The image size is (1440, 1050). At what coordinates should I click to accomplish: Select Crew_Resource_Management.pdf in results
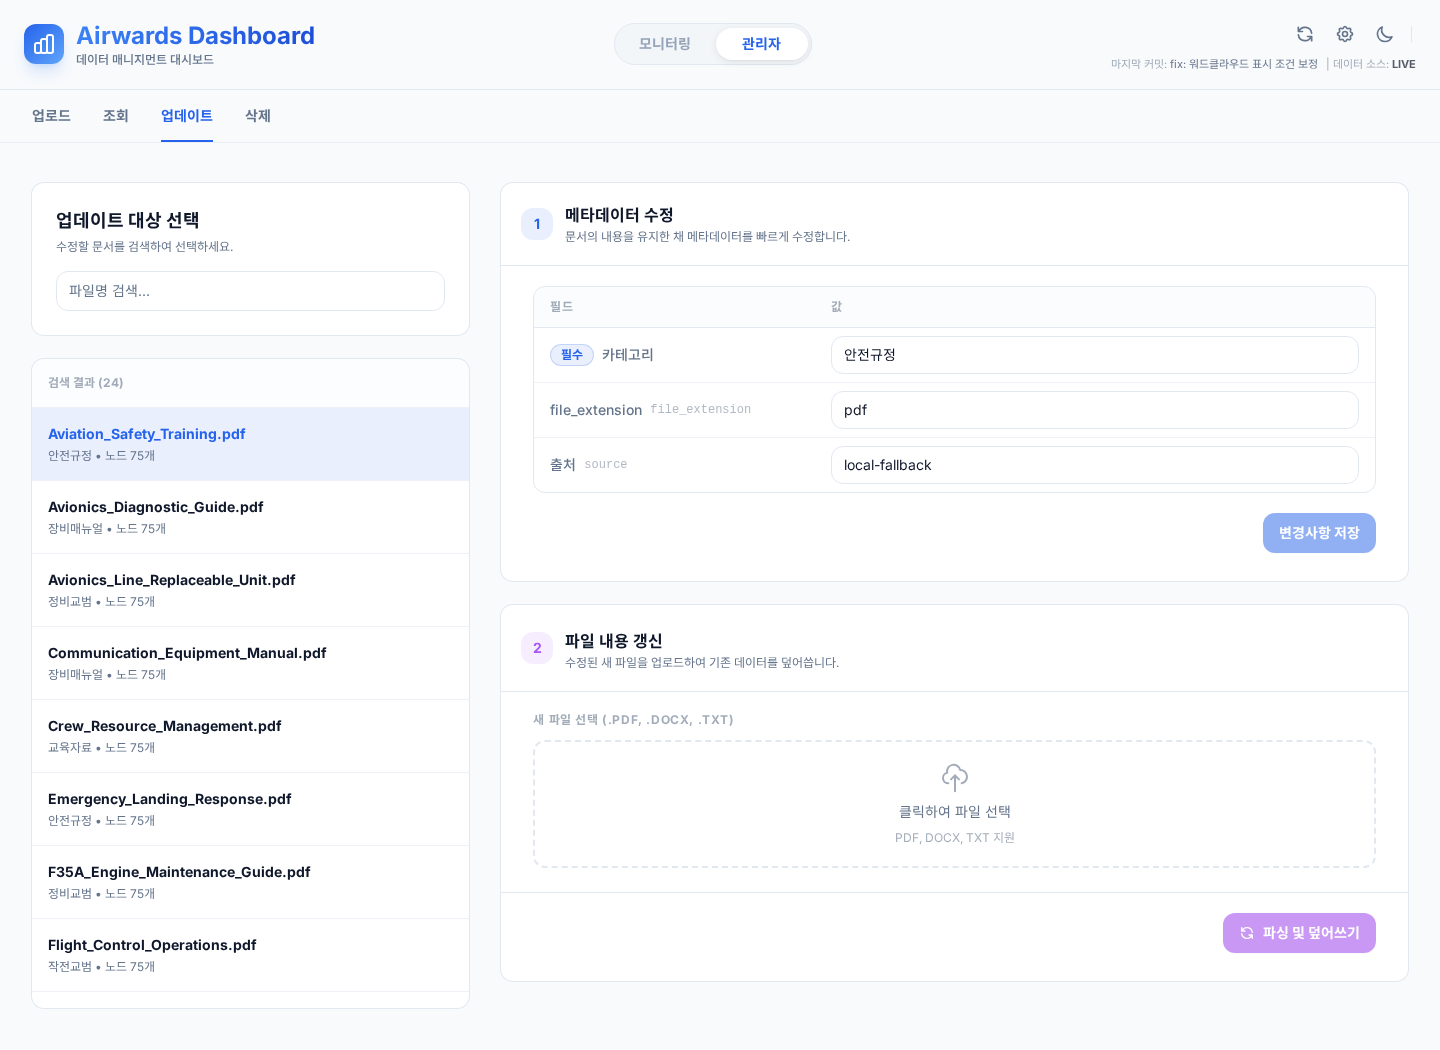pos(250,736)
